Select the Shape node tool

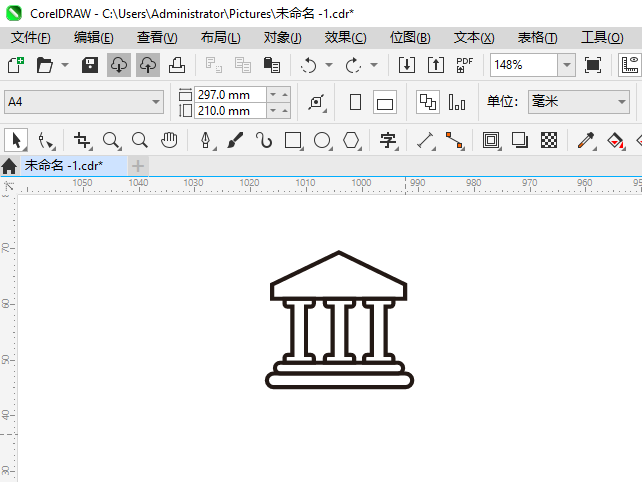click(x=45, y=140)
